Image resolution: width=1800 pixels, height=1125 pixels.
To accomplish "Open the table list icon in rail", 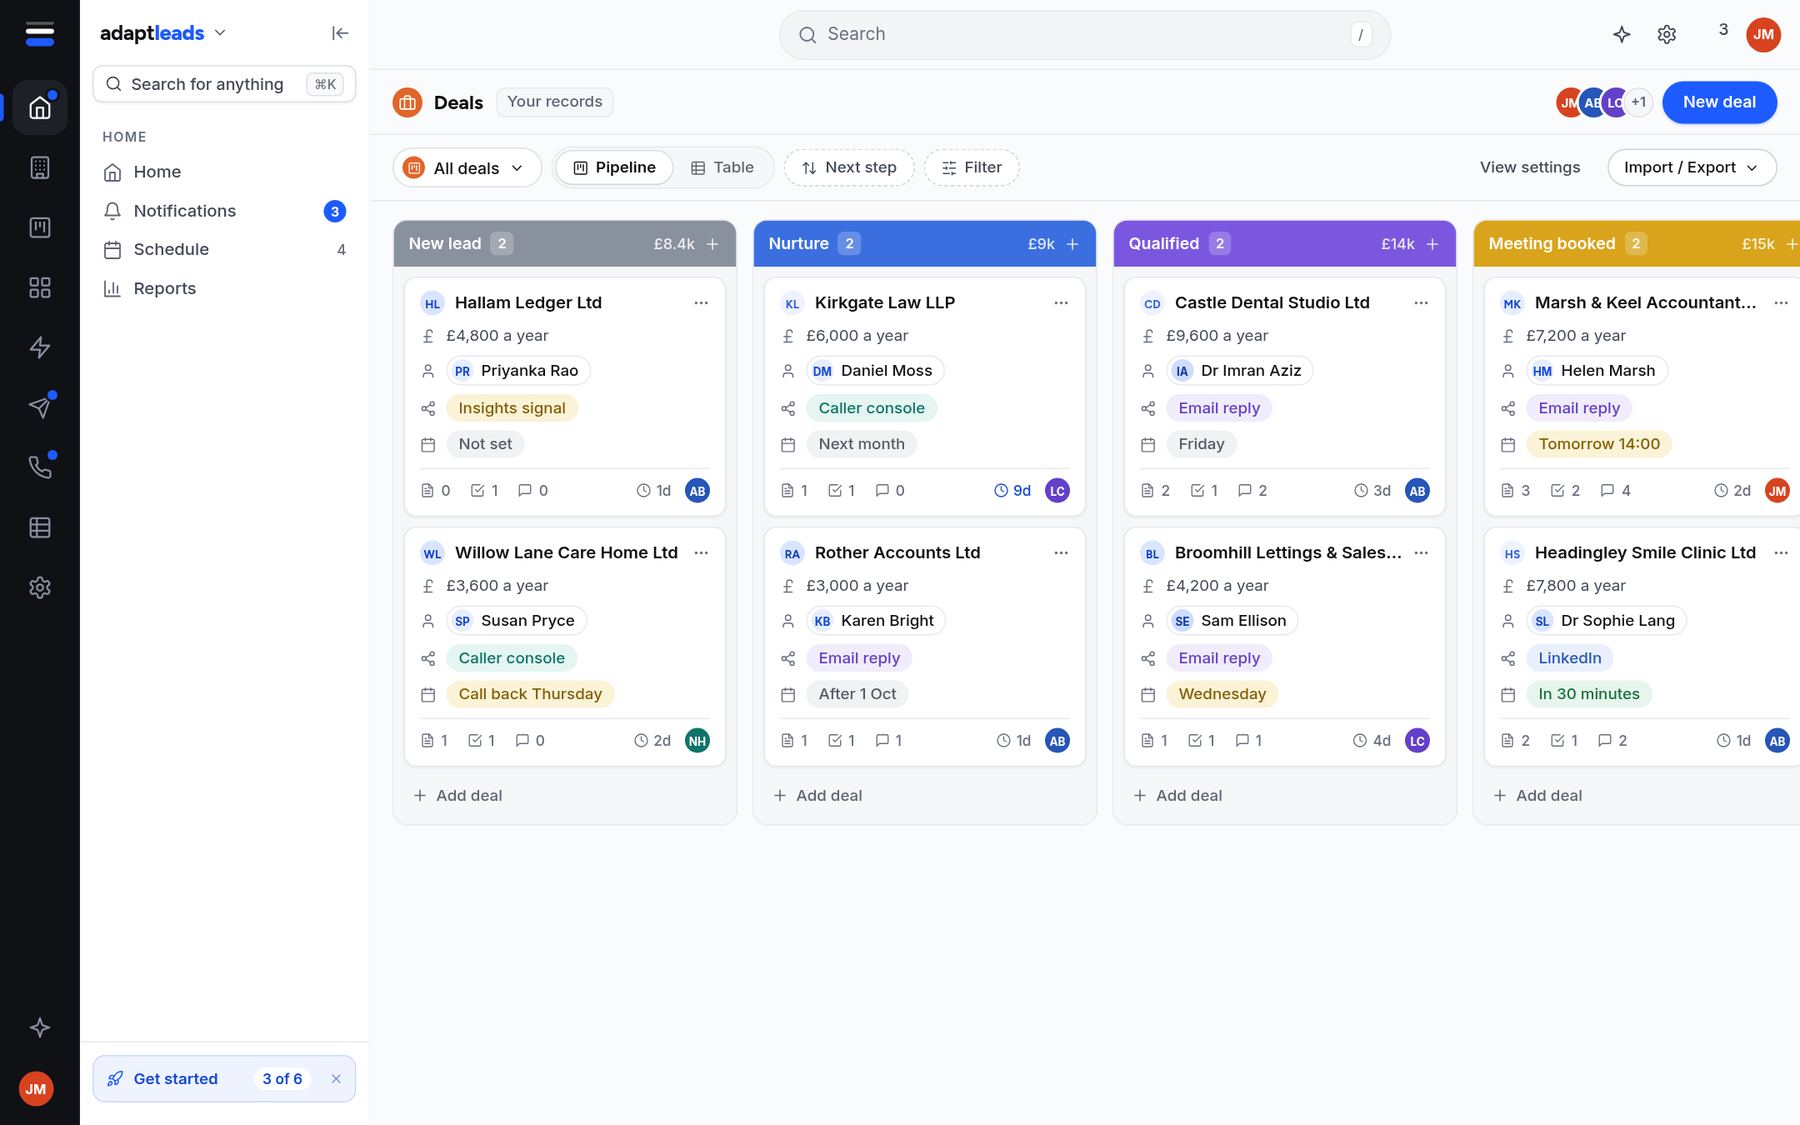I will [x=40, y=527].
